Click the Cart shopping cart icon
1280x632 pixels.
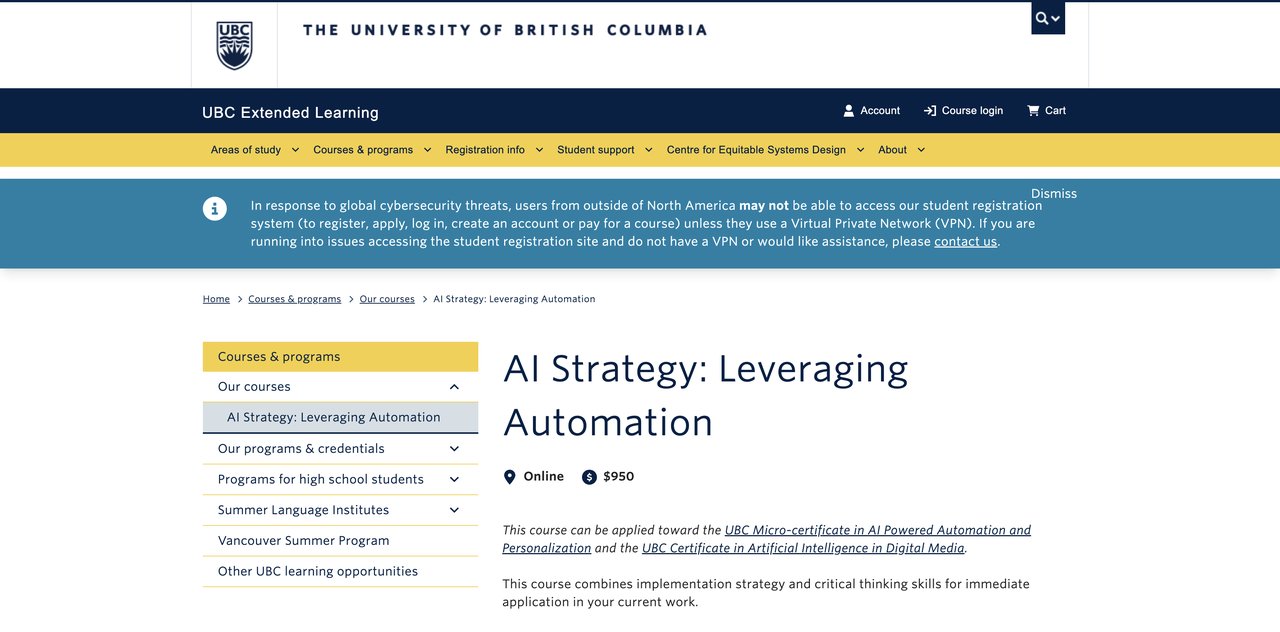(1033, 111)
